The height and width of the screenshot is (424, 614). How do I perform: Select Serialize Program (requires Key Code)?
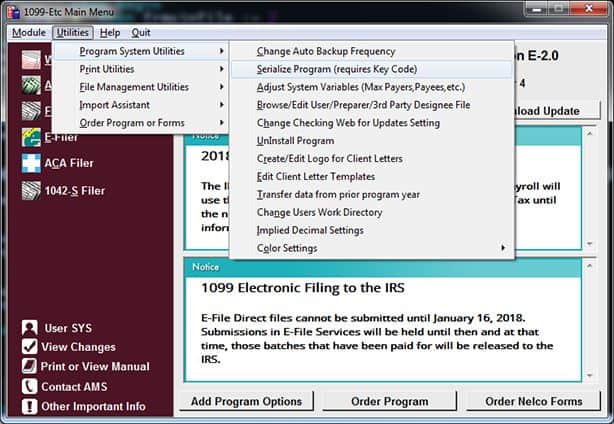(x=372, y=69)
